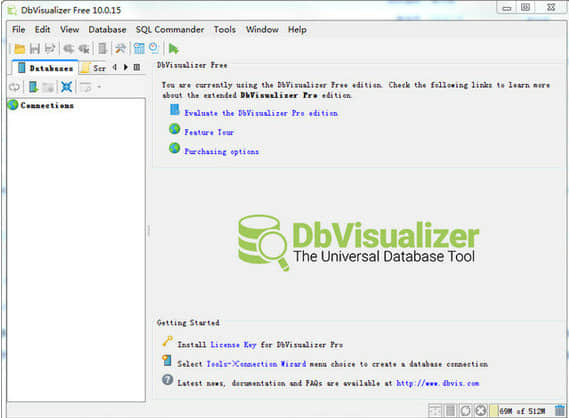Open the Purchasing options link
The width and height of the screenshot is (569, 418).
(x=222, y=152)
